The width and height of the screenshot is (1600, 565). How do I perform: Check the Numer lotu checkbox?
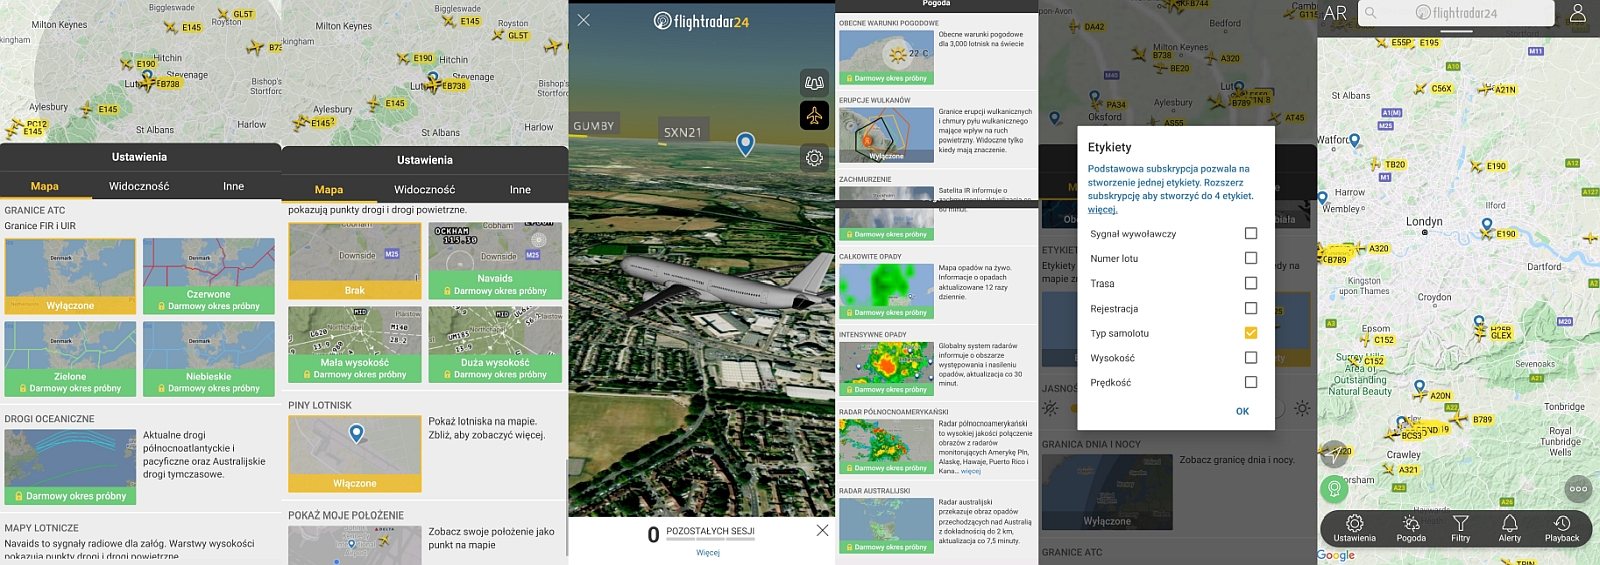coord(1250,258)
